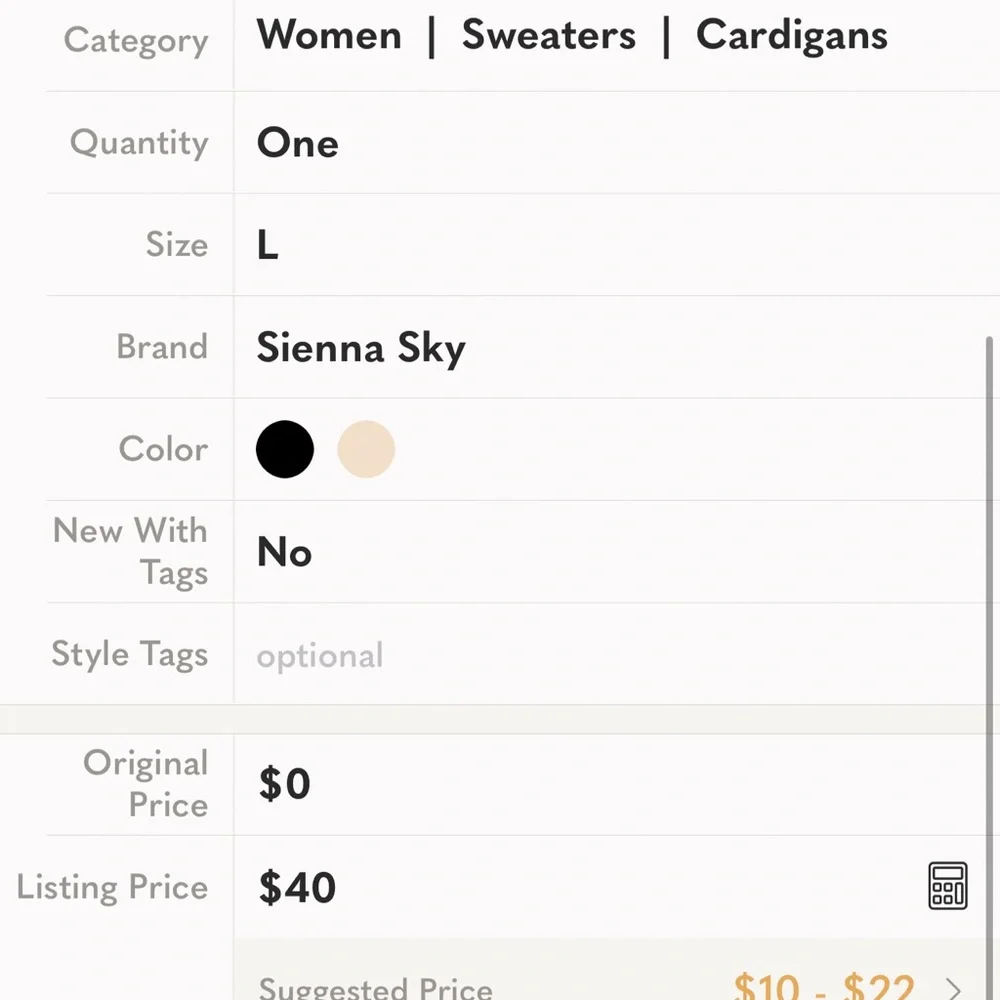Select Sweaters in the category breadcrumb
The image size is (1000, 1000).
tap(548, 35)
